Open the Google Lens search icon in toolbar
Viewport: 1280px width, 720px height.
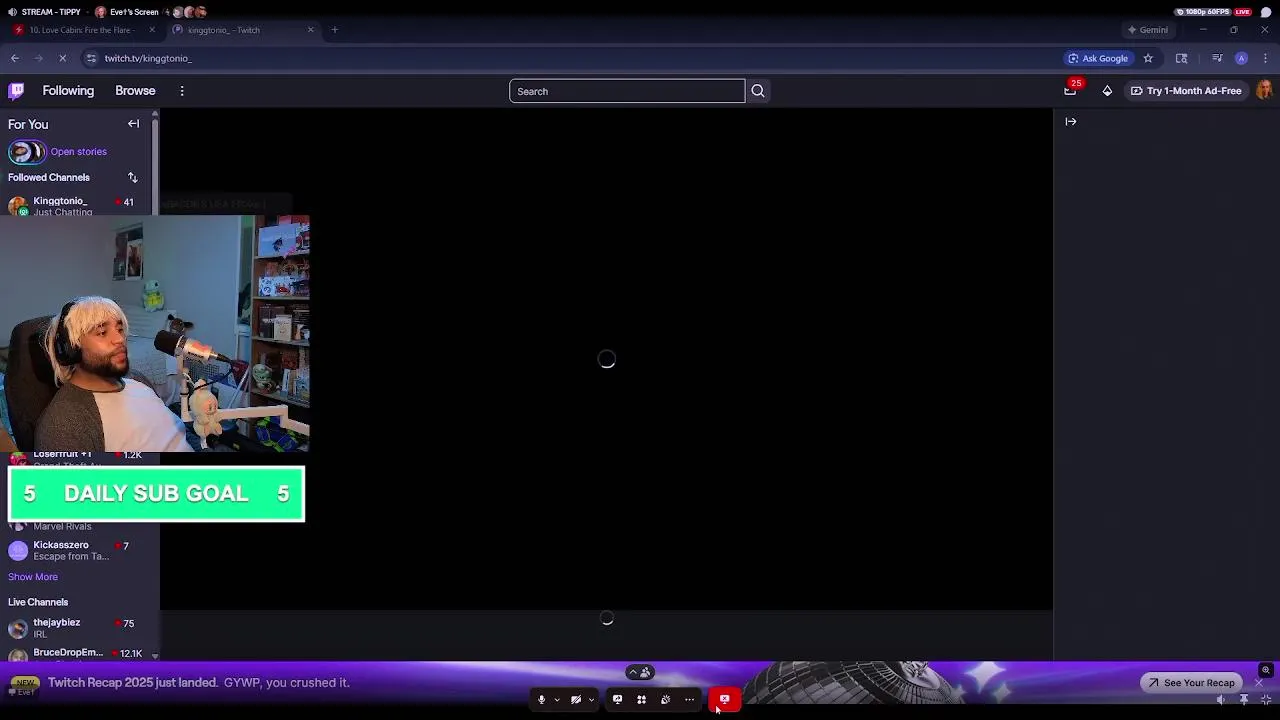(1181, 58)
